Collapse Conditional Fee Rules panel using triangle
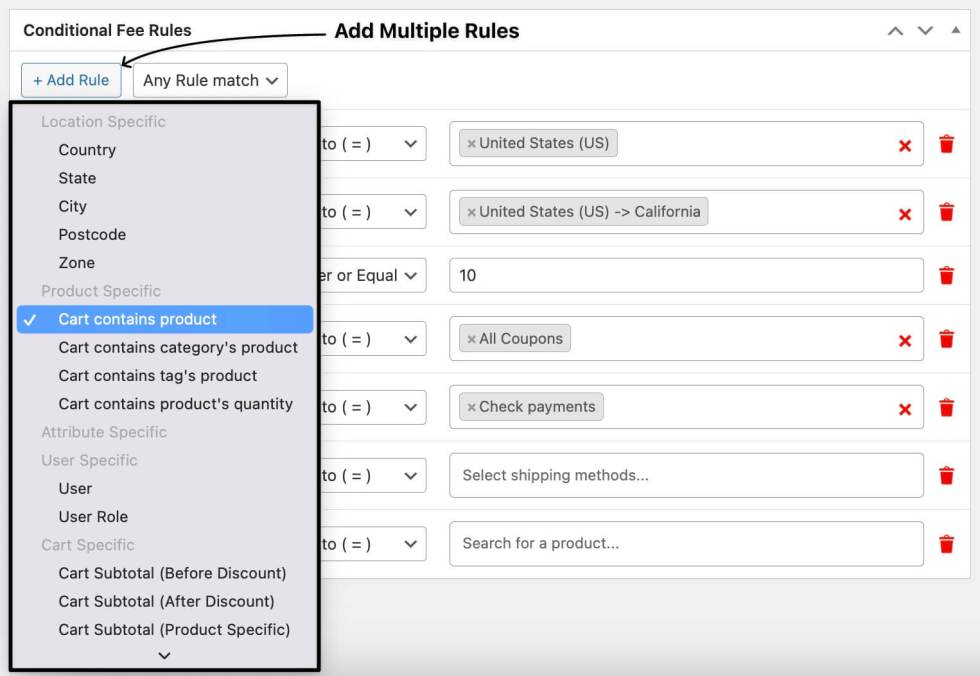980x676 pixels. tap(955, 31)
